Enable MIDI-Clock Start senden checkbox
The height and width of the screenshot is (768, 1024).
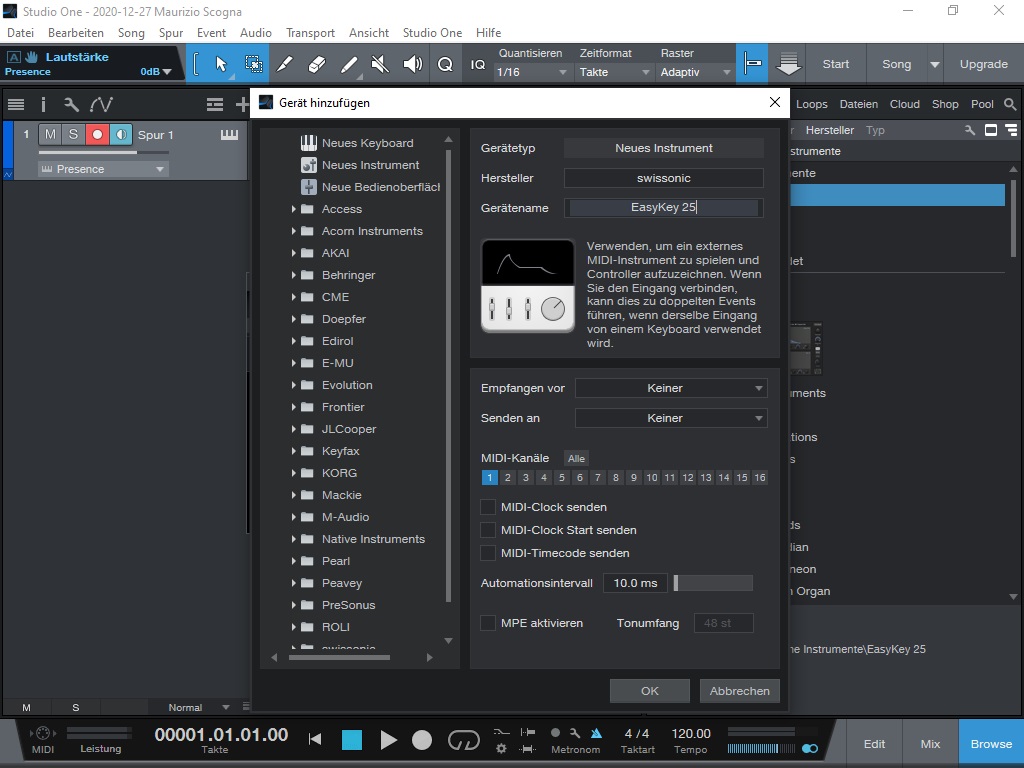pyautogui.click(x=488, y=530)
